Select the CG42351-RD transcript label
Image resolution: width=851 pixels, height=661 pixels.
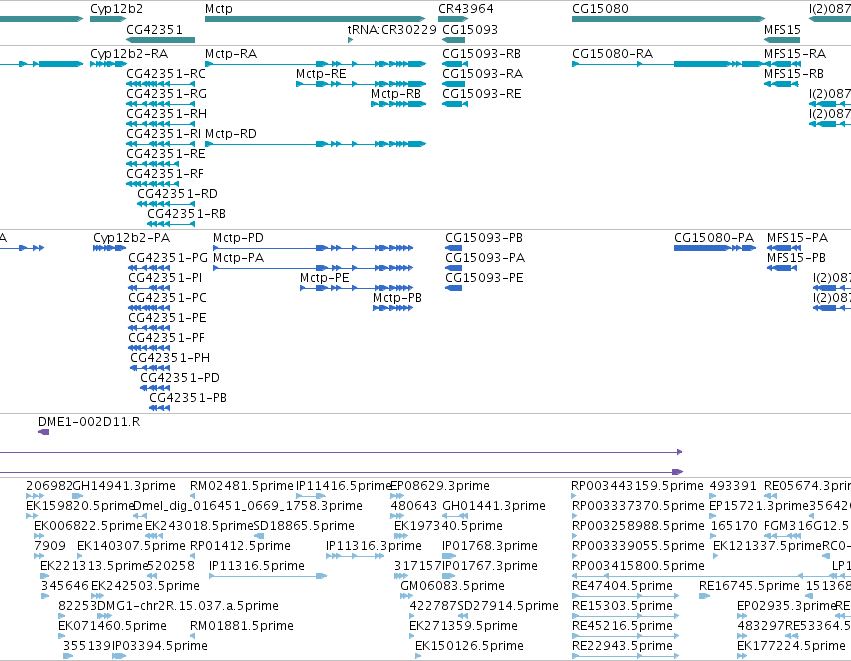pos(177,194)
